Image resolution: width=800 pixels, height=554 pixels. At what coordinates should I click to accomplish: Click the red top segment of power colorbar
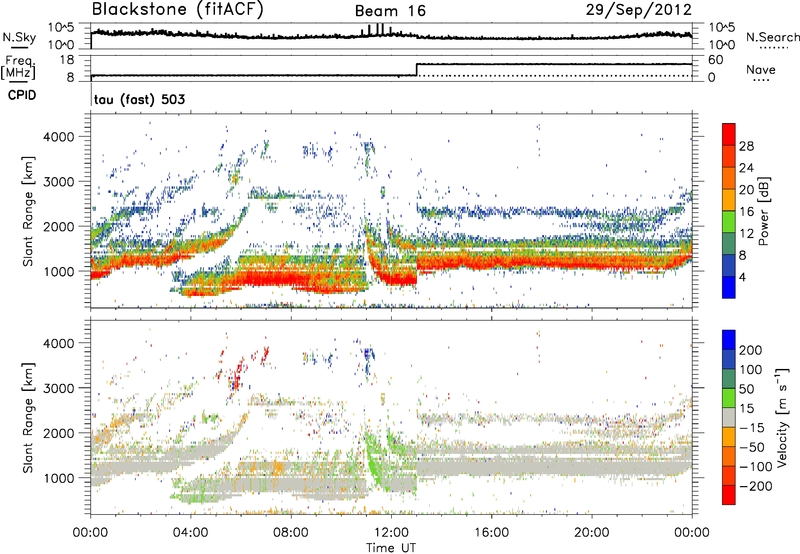coord(729,135)
